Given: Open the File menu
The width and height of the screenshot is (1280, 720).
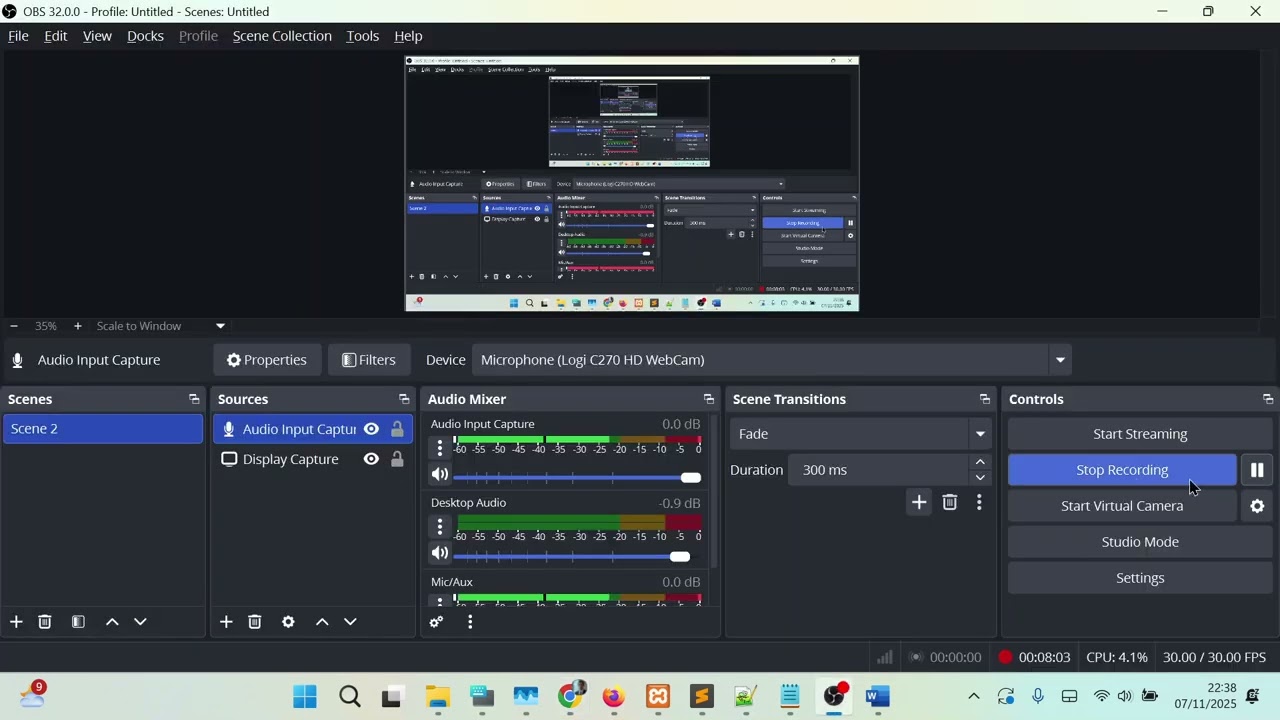Looking at the screenshot, I should tap(18, 36).
